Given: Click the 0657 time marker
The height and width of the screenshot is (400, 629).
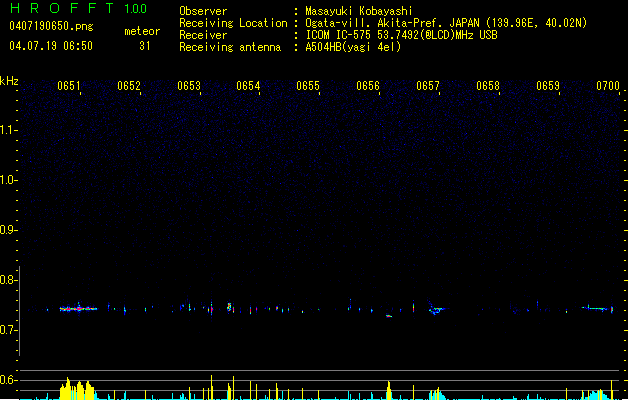Looking at the screenshot, I should click(428, 86).
